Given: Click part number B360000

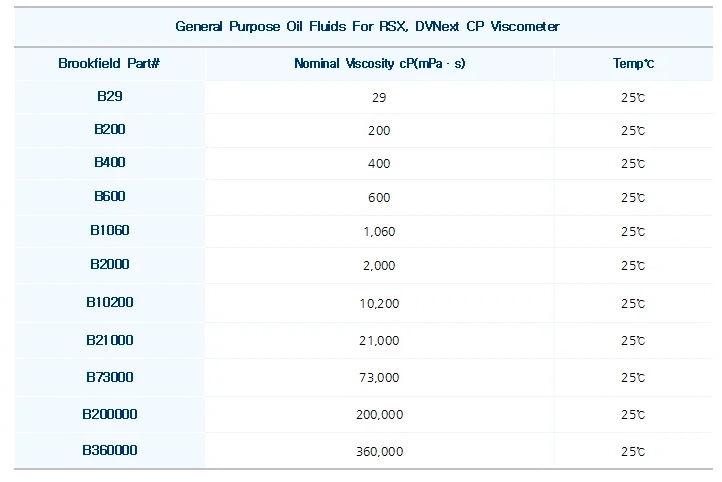Looking at the screenshot, I should point(109,450).
